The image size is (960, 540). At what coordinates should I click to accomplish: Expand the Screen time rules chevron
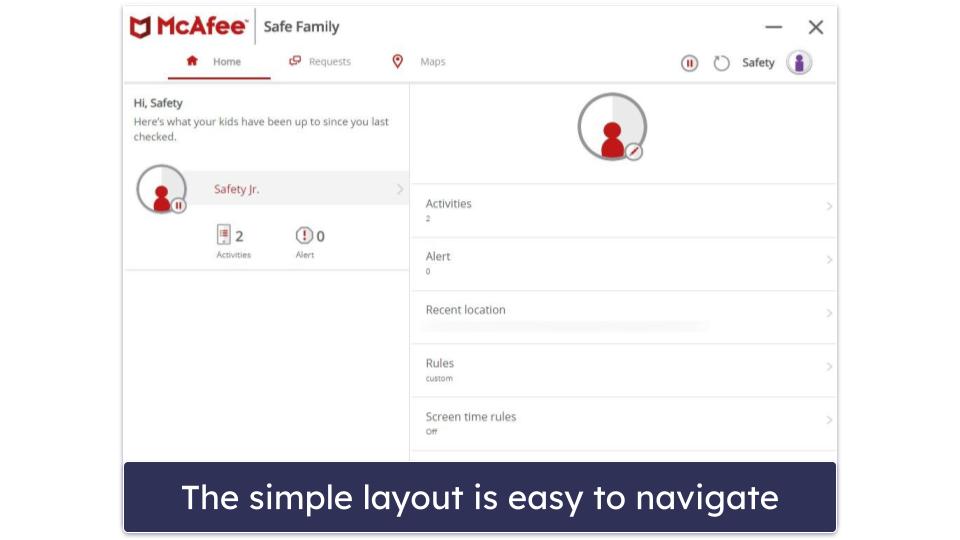829,420
